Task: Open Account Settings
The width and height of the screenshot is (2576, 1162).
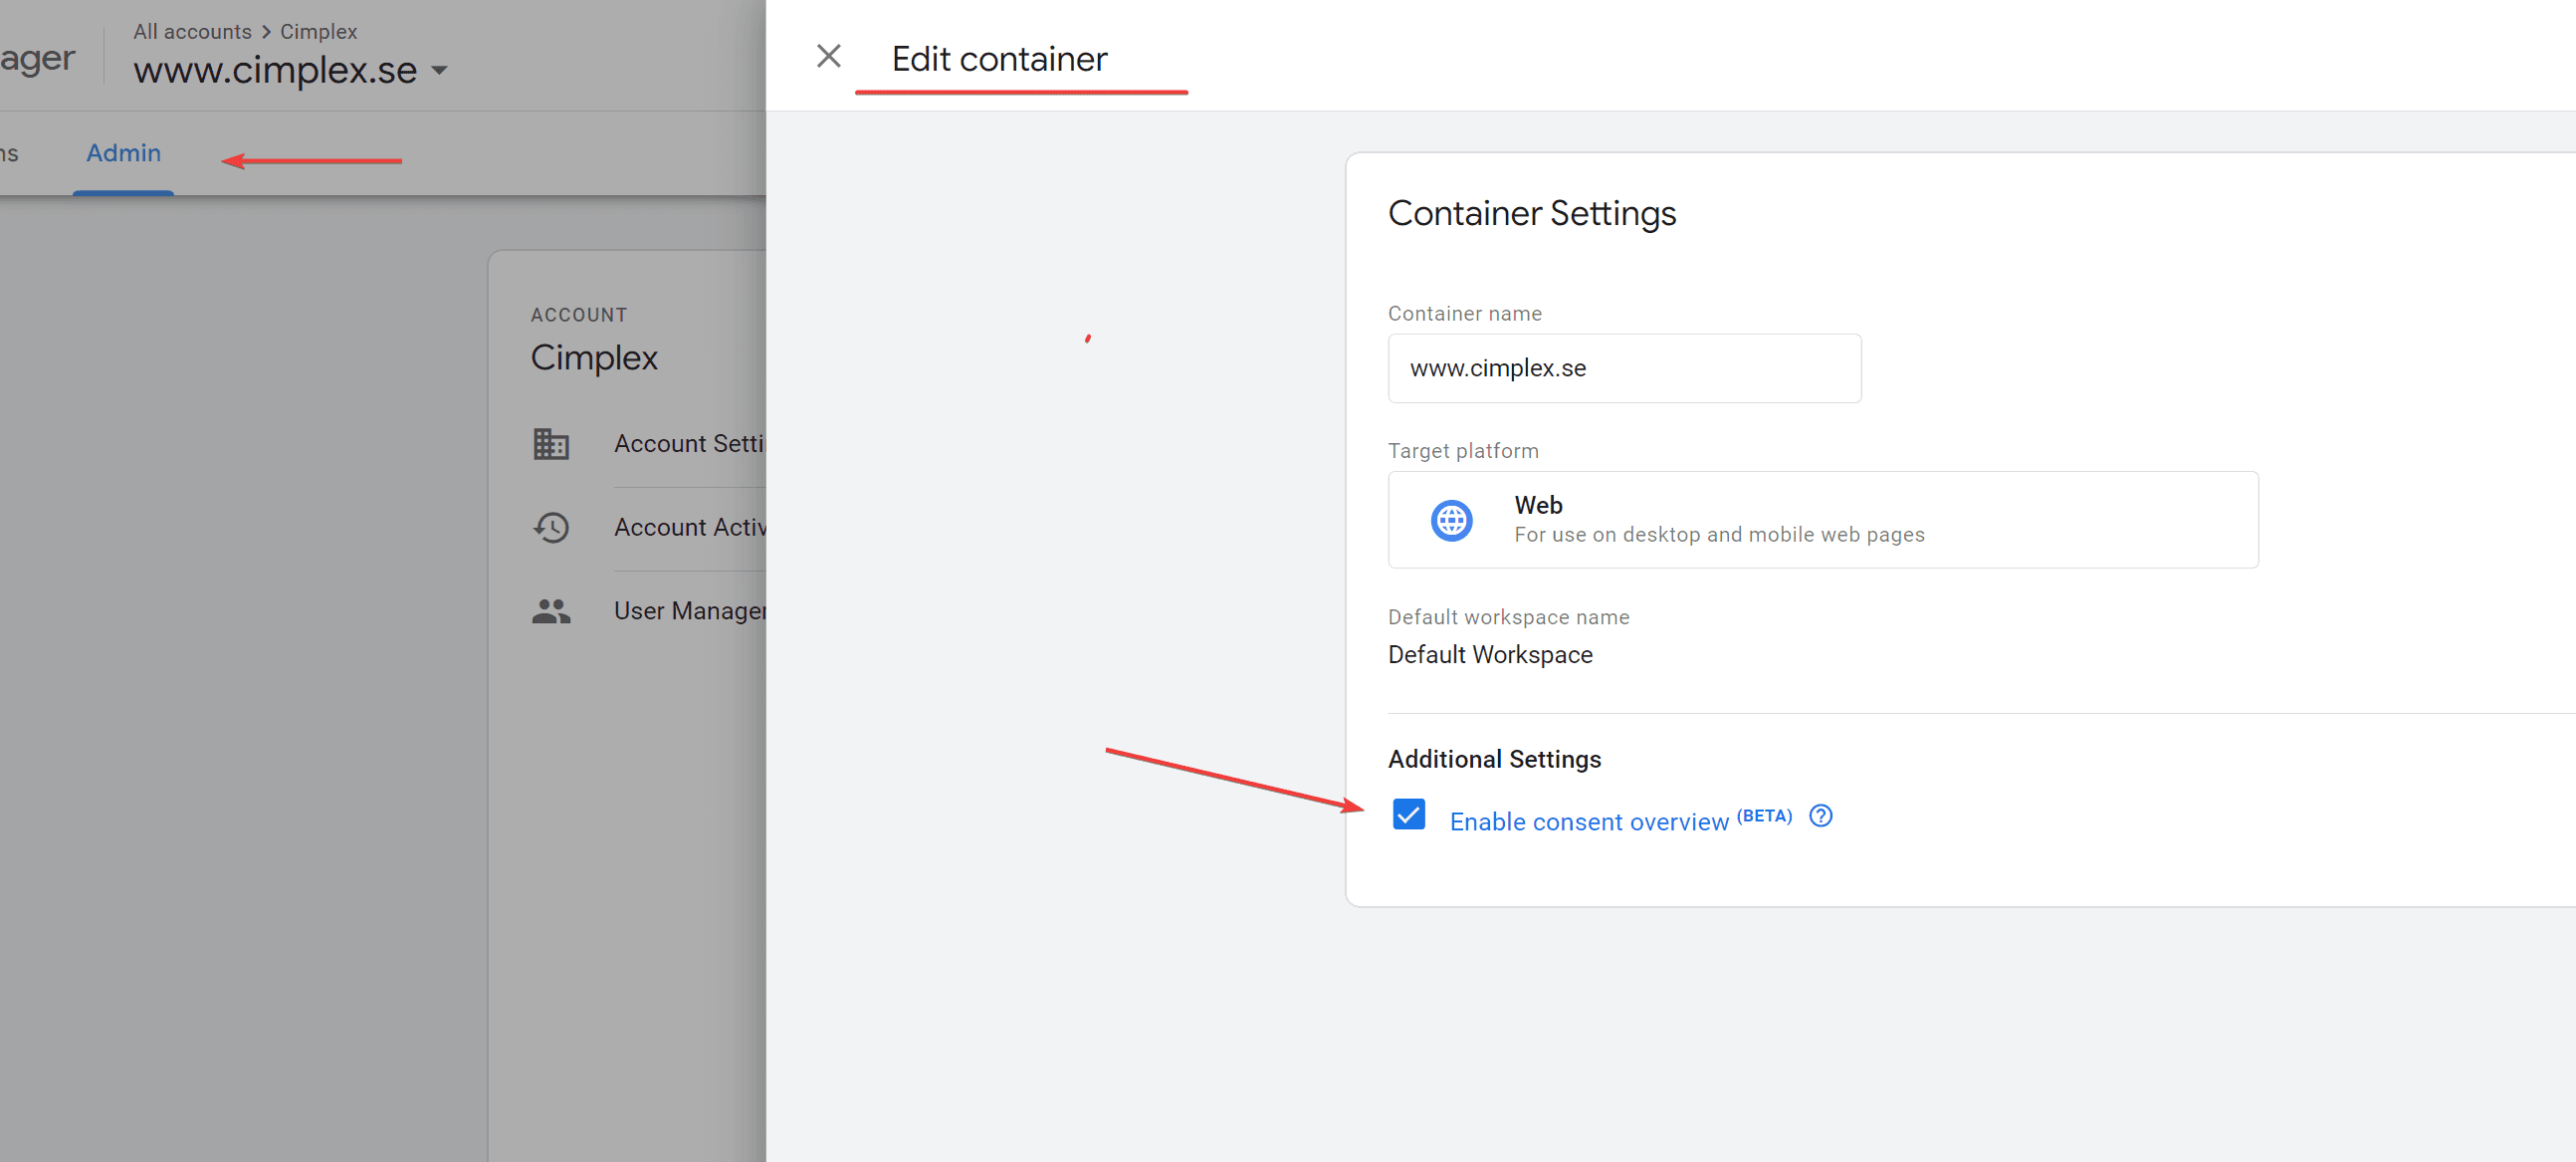Action: point(690,443)
